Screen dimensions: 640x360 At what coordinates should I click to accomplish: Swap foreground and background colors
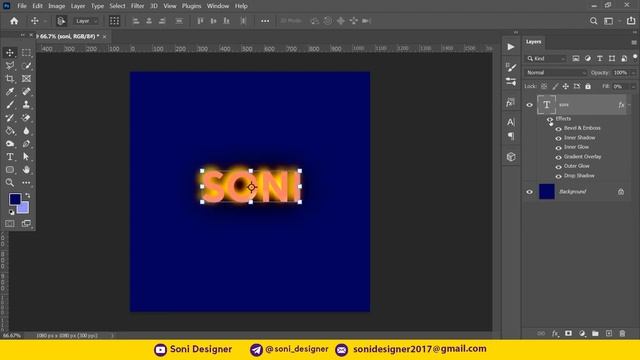[x=27, y=196]
